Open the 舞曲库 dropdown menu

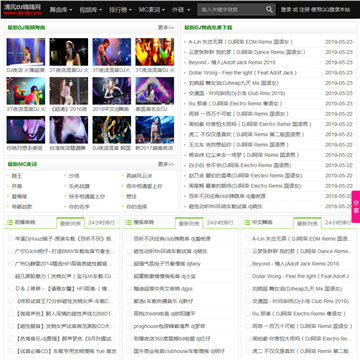coord(61,10)
